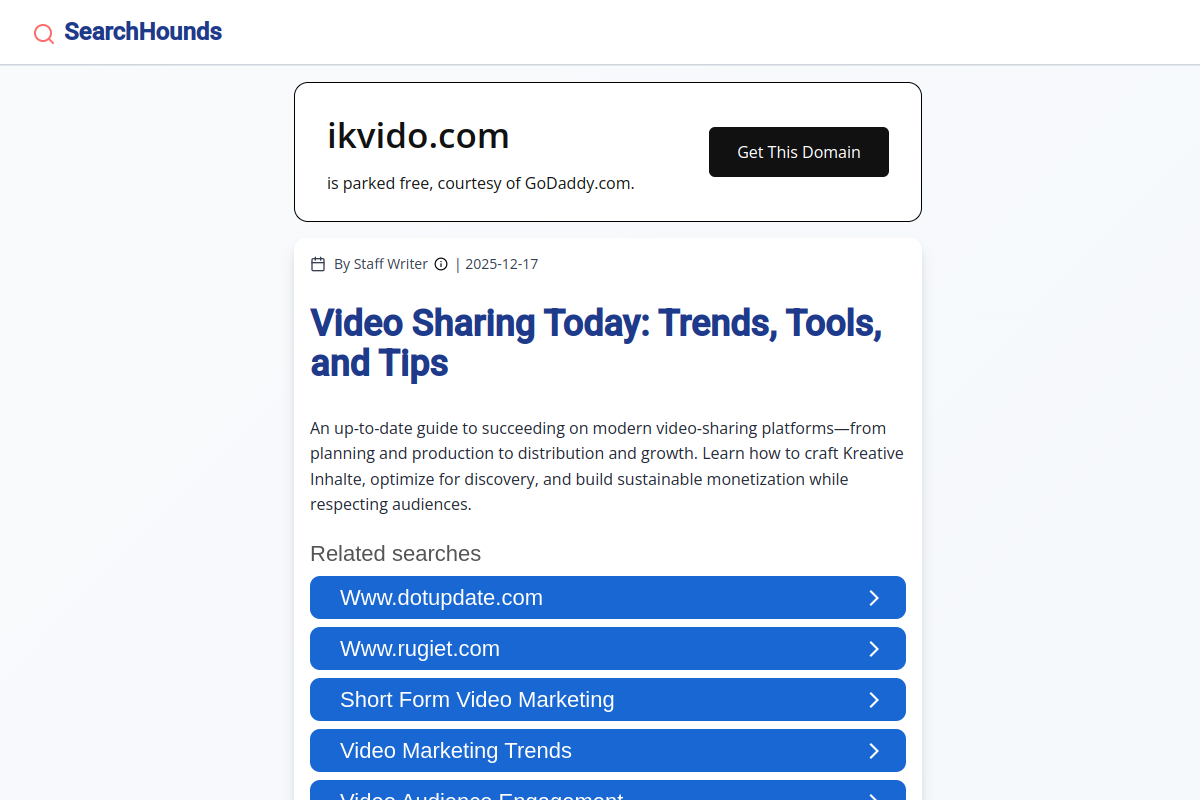
Task: Click the date 2025-12-17
Action: pyautogui.click(x=502, y=264)
